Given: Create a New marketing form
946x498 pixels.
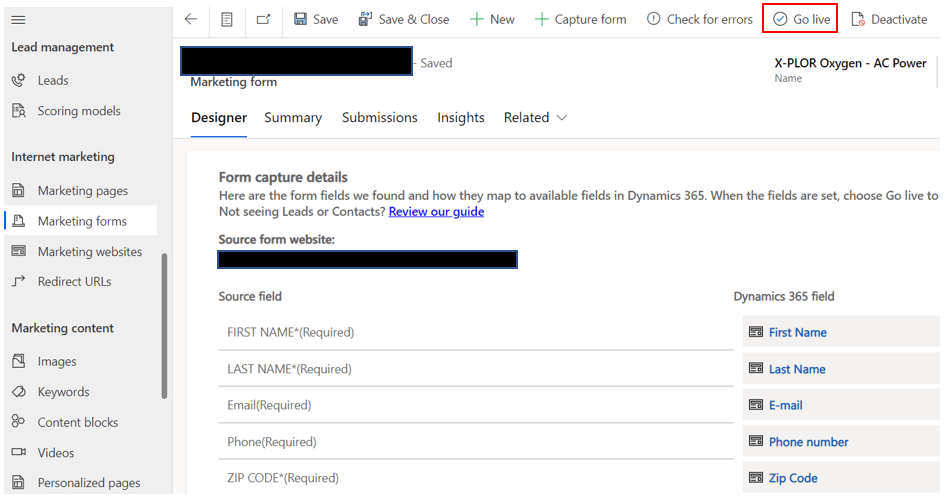Looking at the screenshot, I should click(x=492, y=19).
